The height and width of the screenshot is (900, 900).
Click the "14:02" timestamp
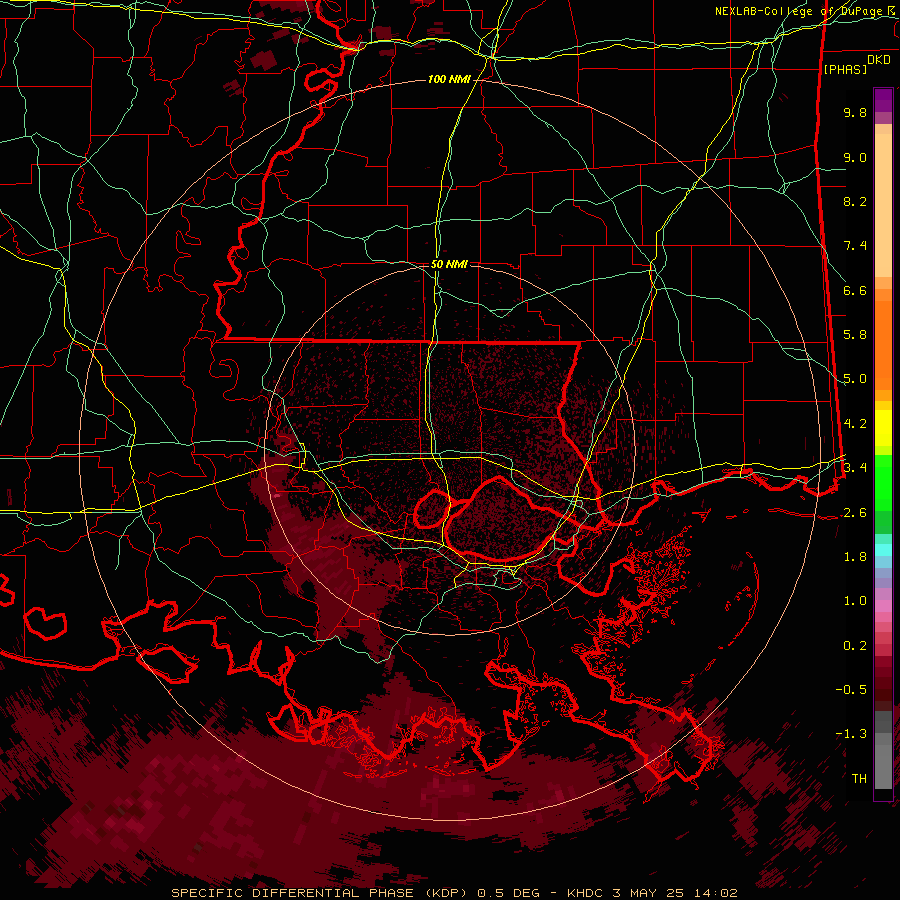click(x=718, y=893)
